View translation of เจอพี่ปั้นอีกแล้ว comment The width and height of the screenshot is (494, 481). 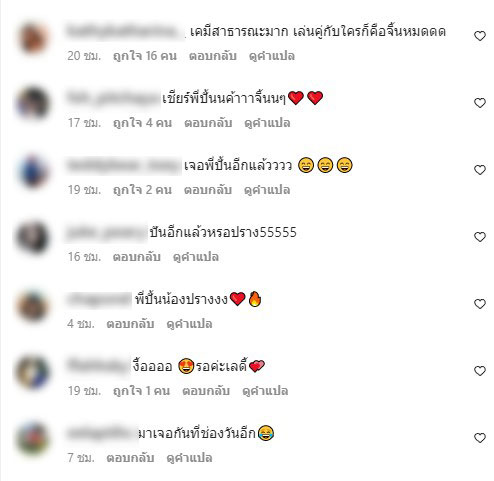(x=267, y=190)
